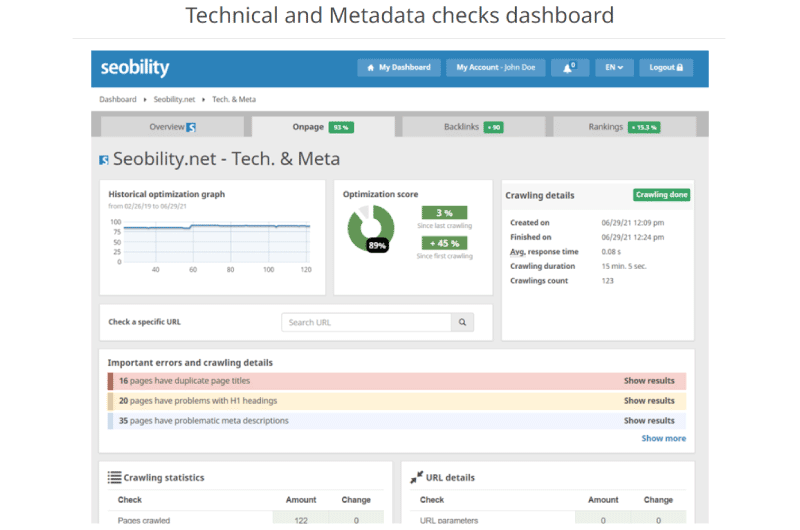Click the lock icon on Logout
The height and width of the screenshot is (530, 800).
point(680,67)
